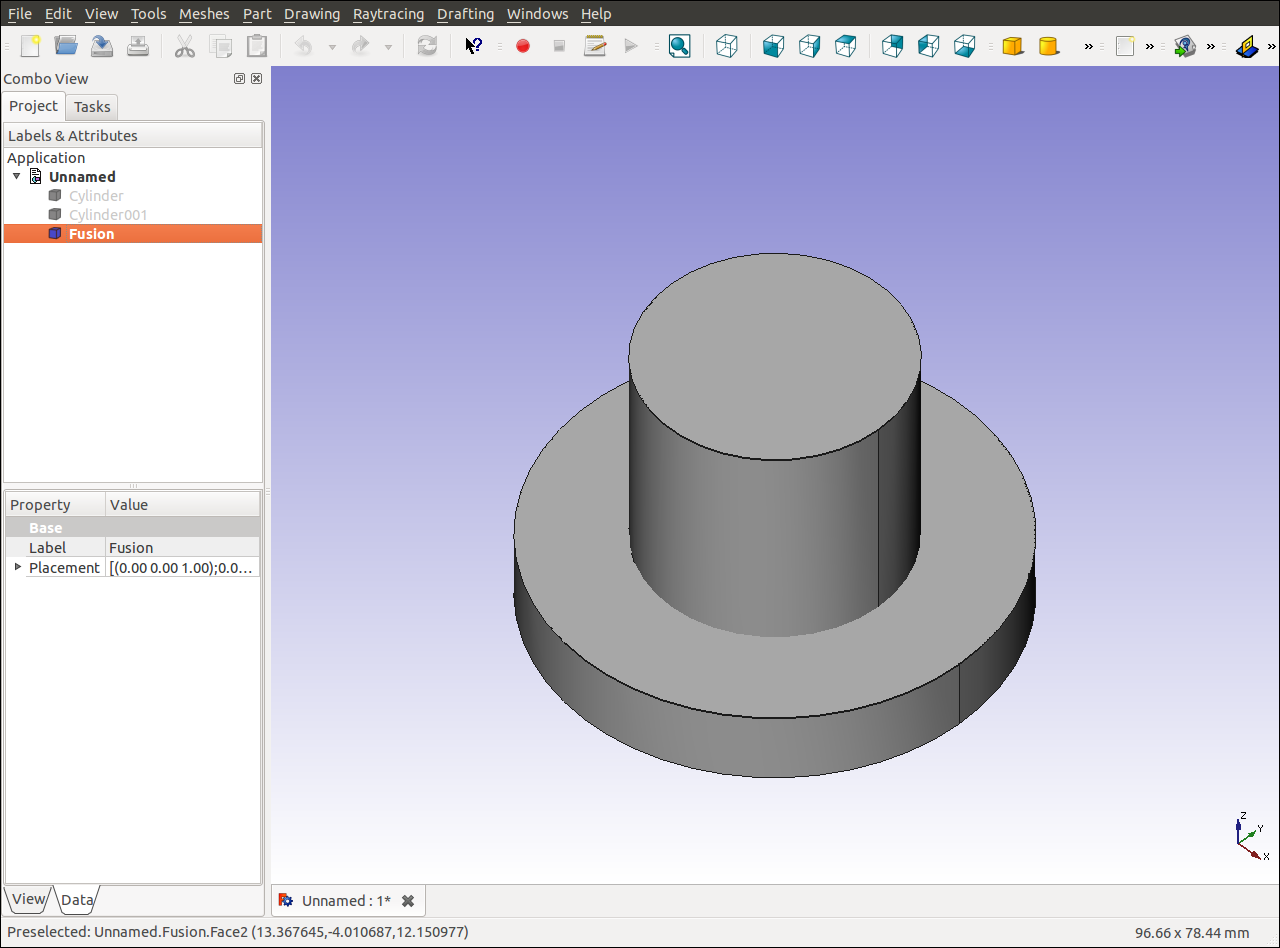Open the Raytracing menu
This screenshot has width=1280, height=948.
coord(388,14)
